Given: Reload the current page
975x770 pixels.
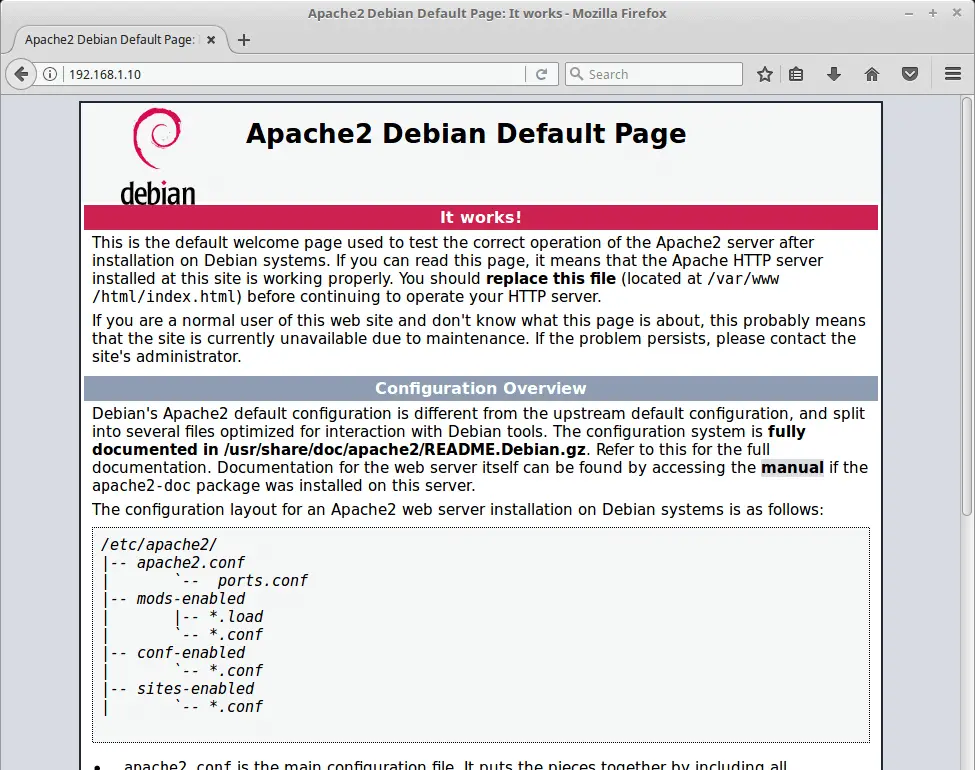Looking at the screenshot, I should (x=541, y=74).
